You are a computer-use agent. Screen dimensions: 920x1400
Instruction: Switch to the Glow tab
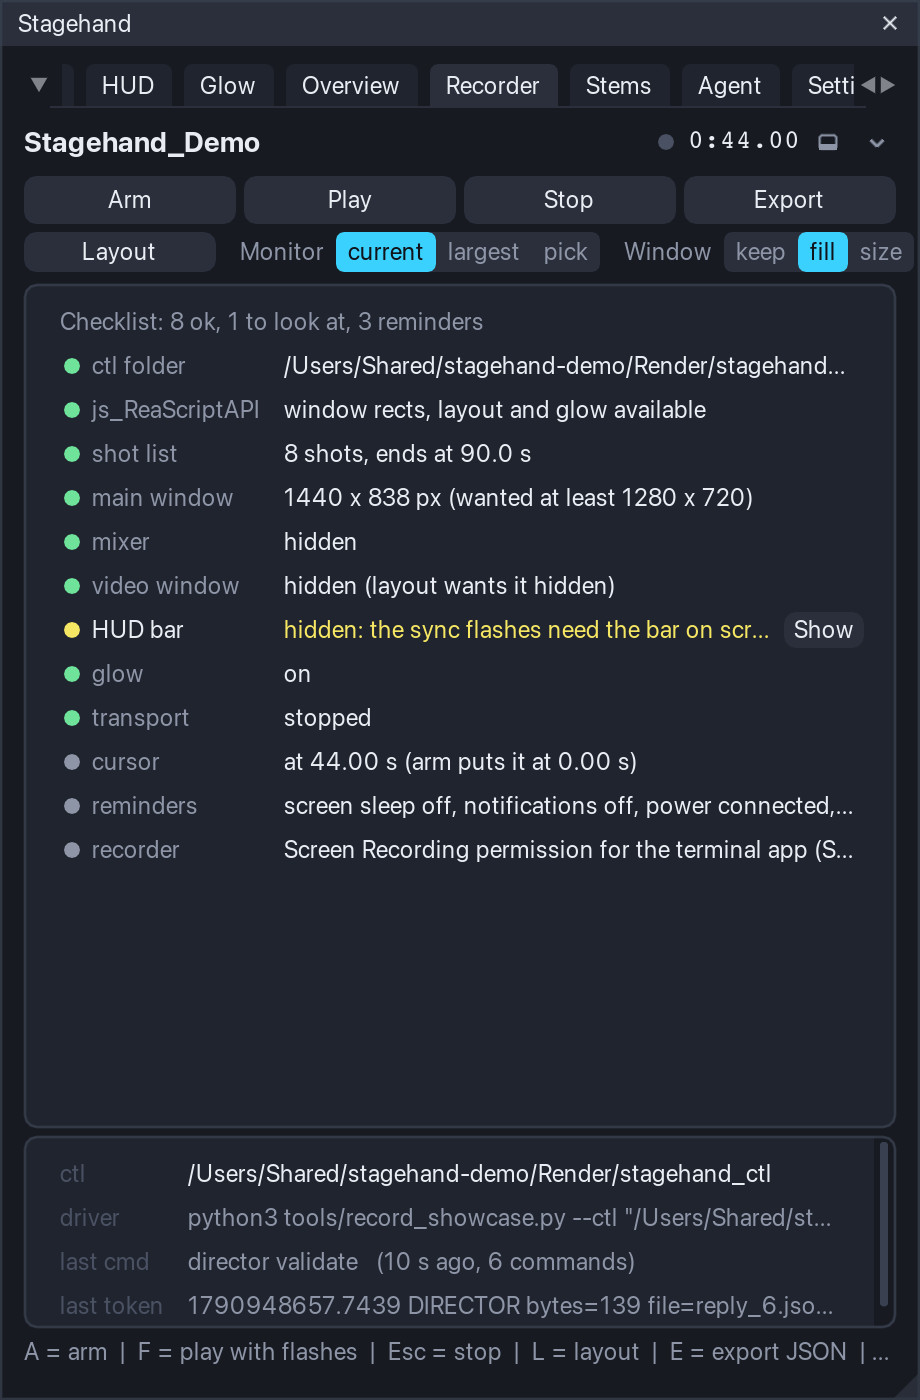click(228, 86)
